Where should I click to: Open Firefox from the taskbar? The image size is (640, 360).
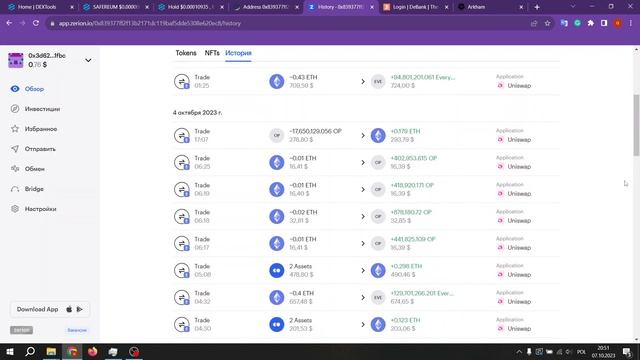pyautogui.click(x=93, y=351)
